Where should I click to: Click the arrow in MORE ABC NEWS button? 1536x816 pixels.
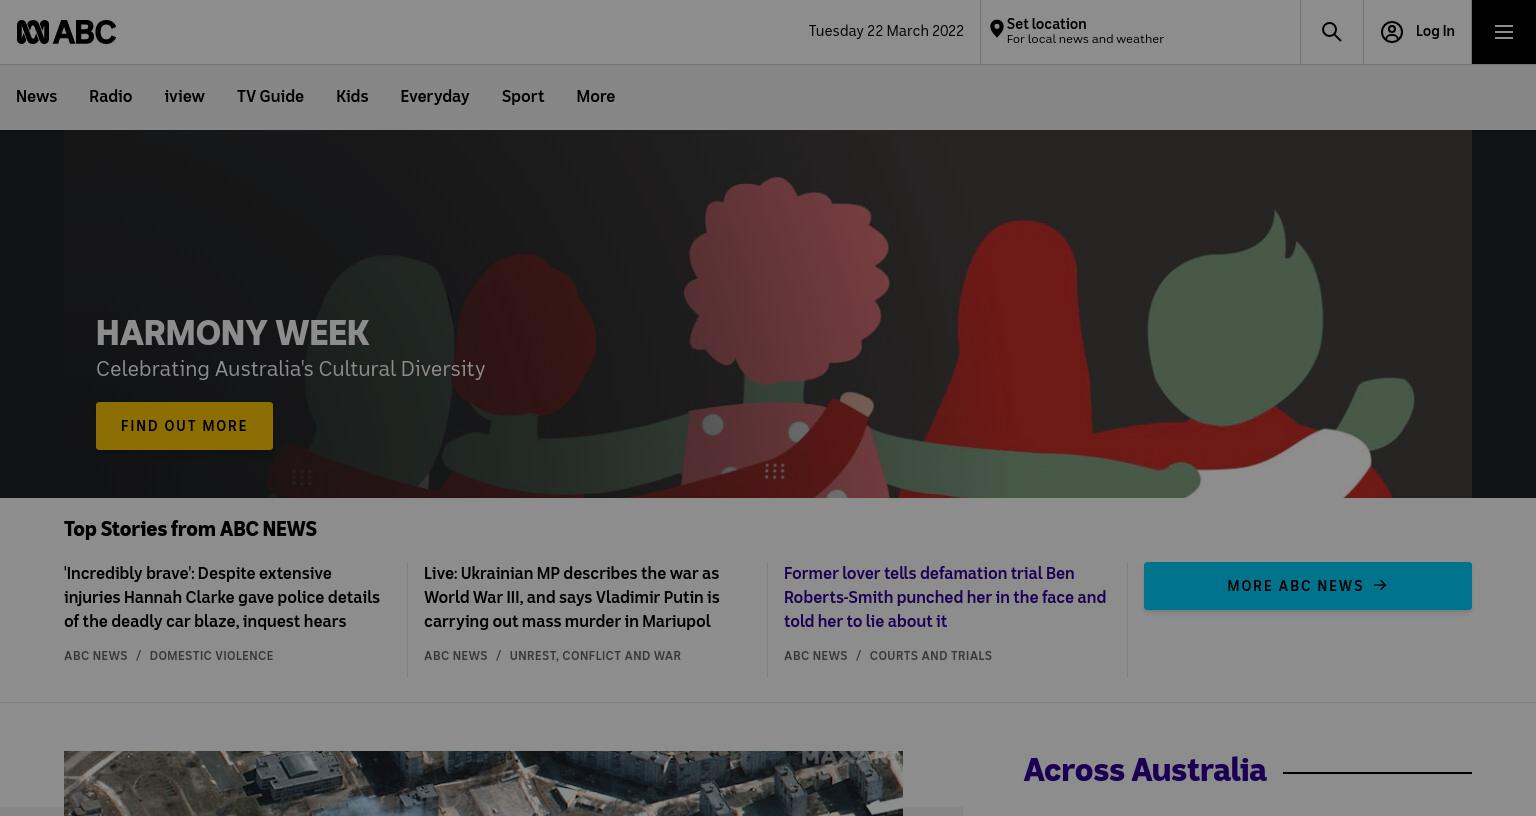pos(1381,586)
